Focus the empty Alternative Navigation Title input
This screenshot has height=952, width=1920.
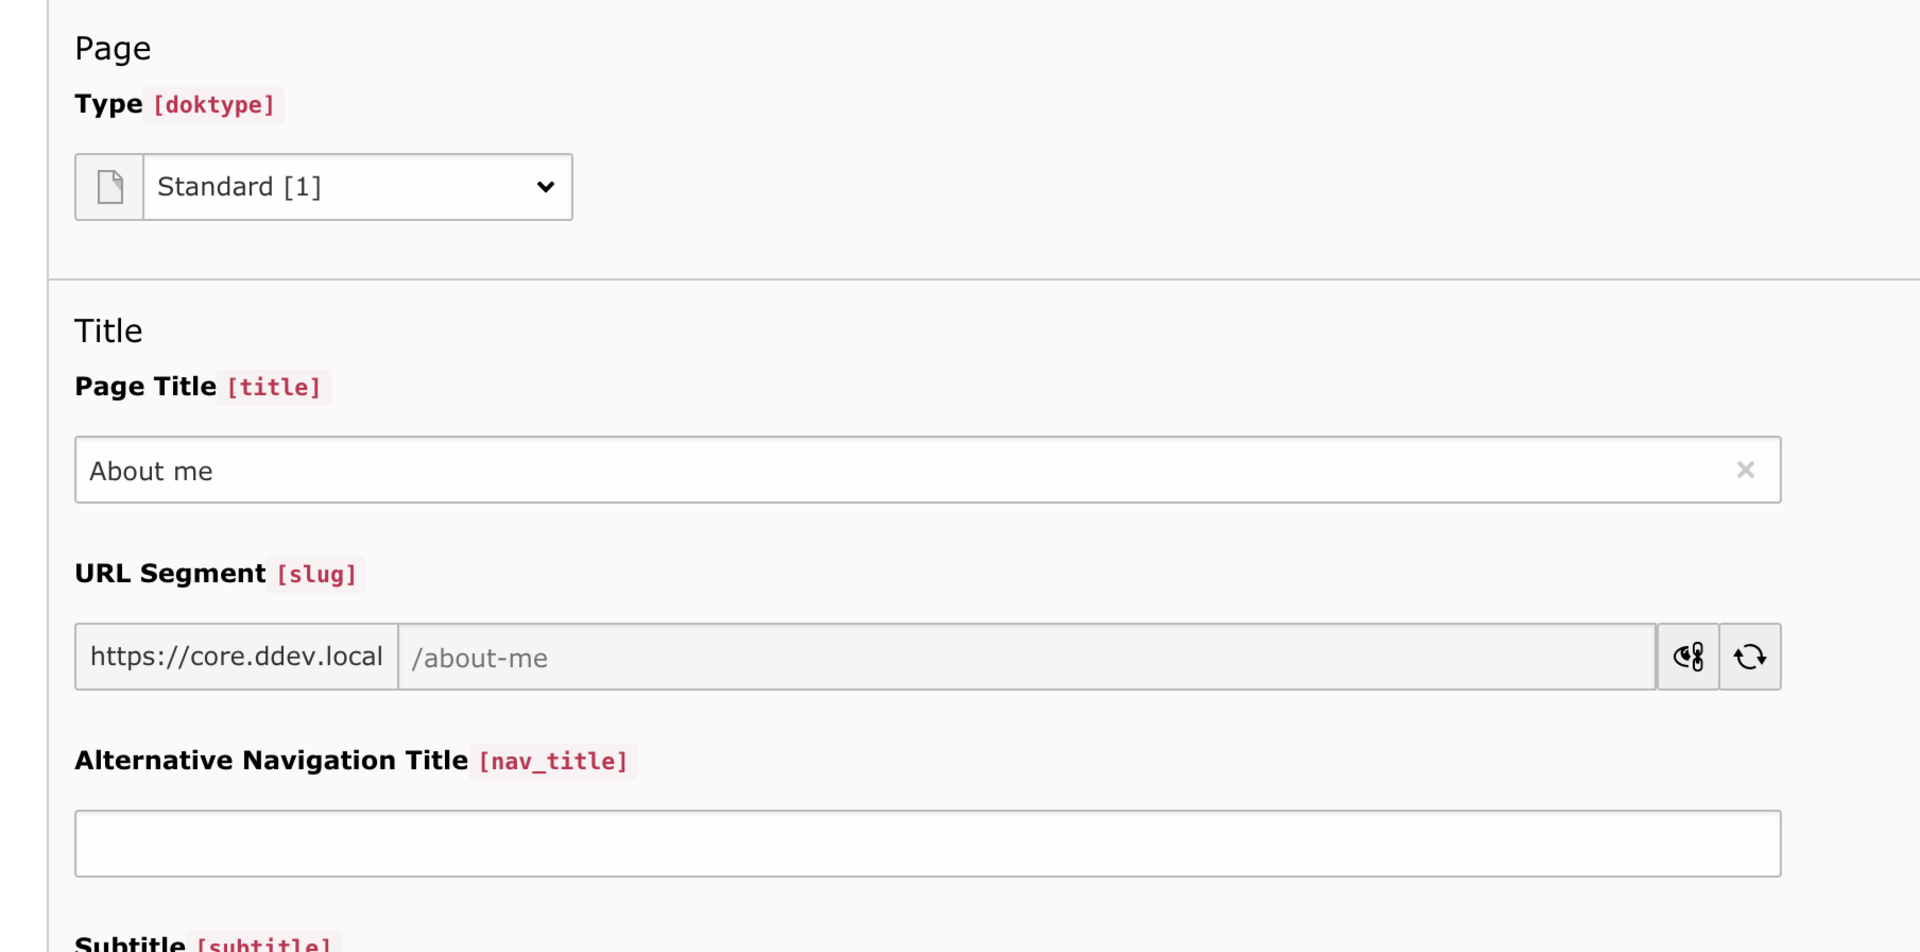[927, 844]
